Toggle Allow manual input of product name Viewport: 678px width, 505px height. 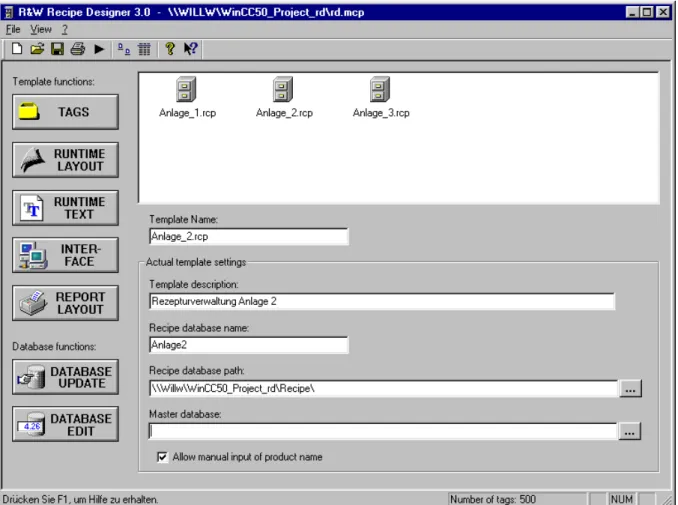(x=162, y=457)
